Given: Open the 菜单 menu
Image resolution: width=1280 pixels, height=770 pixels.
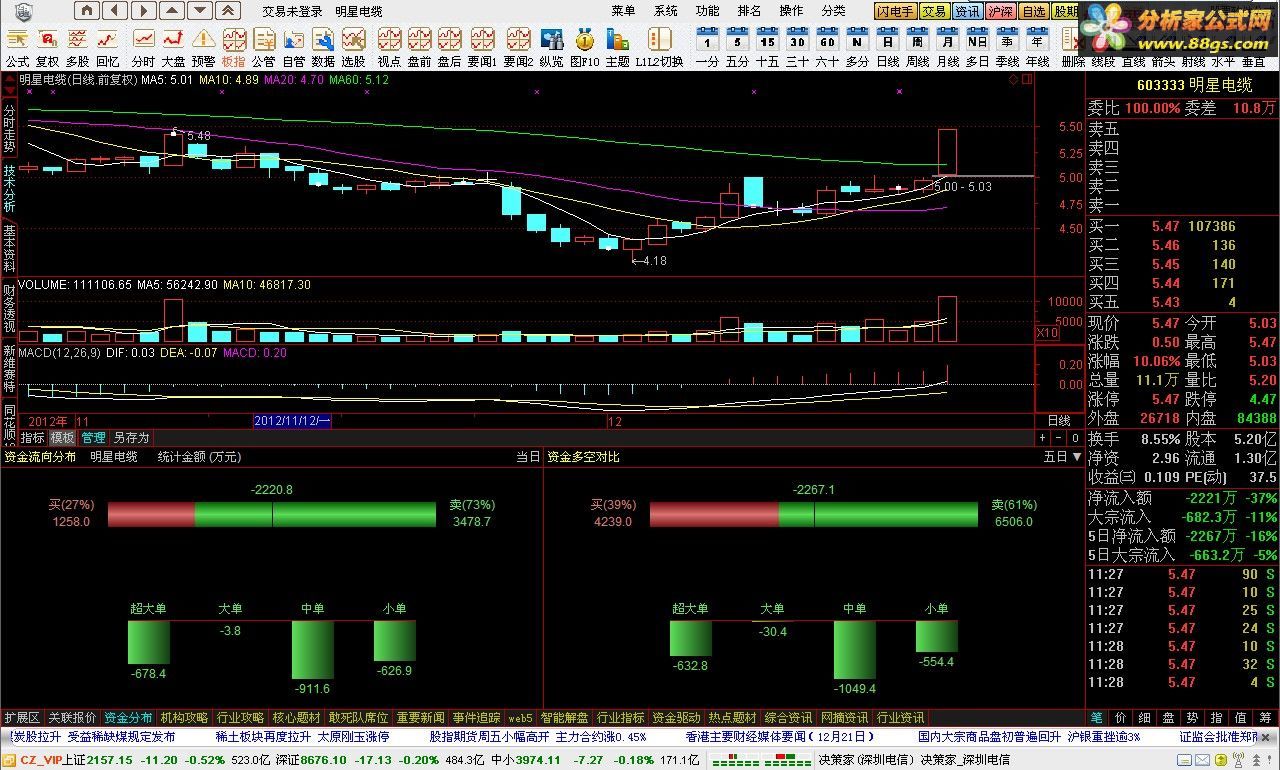Looking at the screenshot, I should click(623, 11).
